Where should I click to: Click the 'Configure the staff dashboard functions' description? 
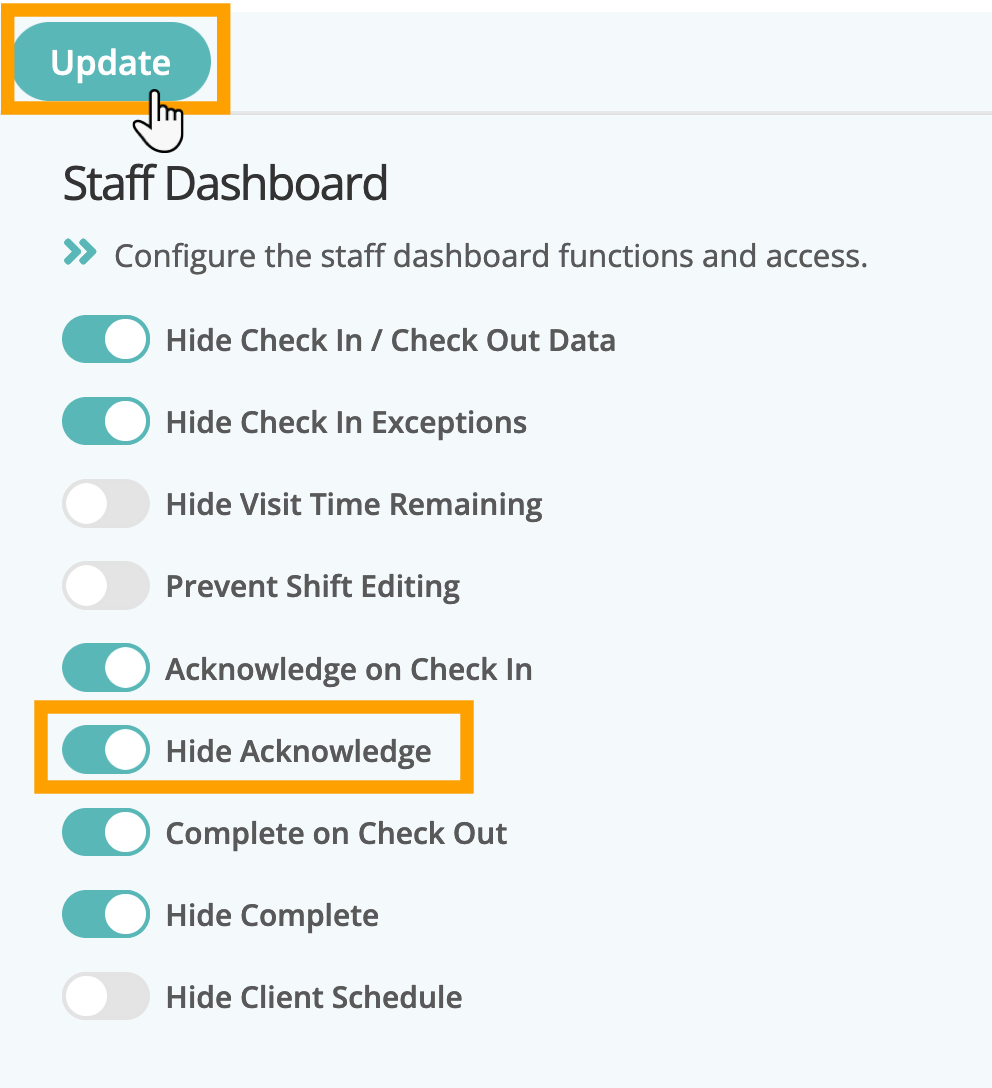pyautogui.click(x=490, y=256)
